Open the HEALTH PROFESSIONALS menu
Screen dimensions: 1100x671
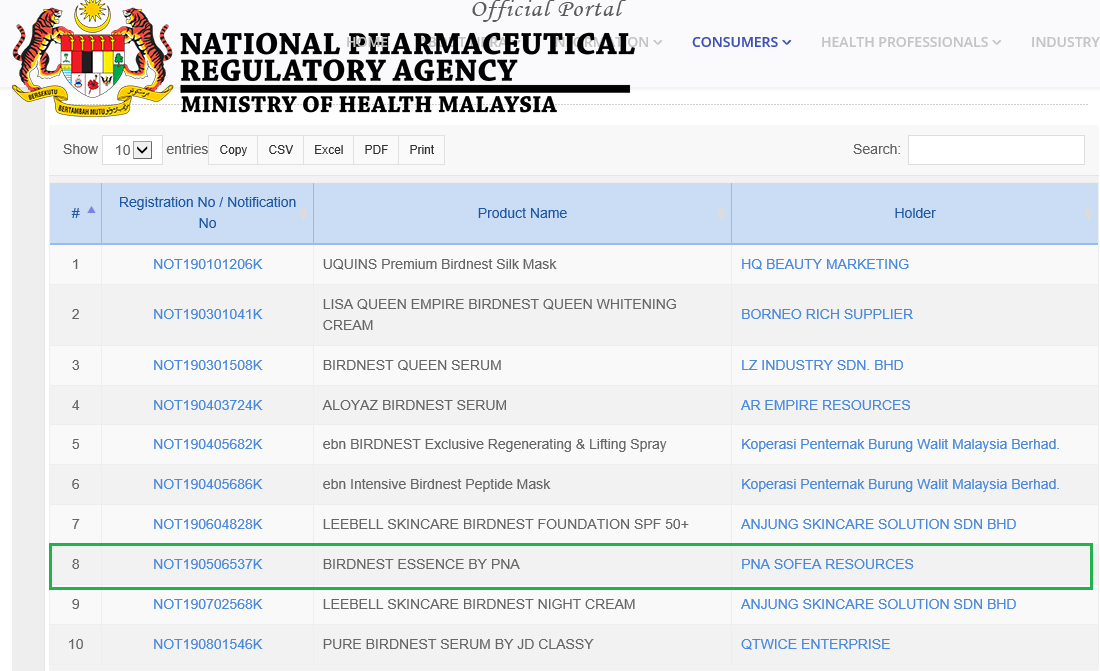tap(911, 42)
